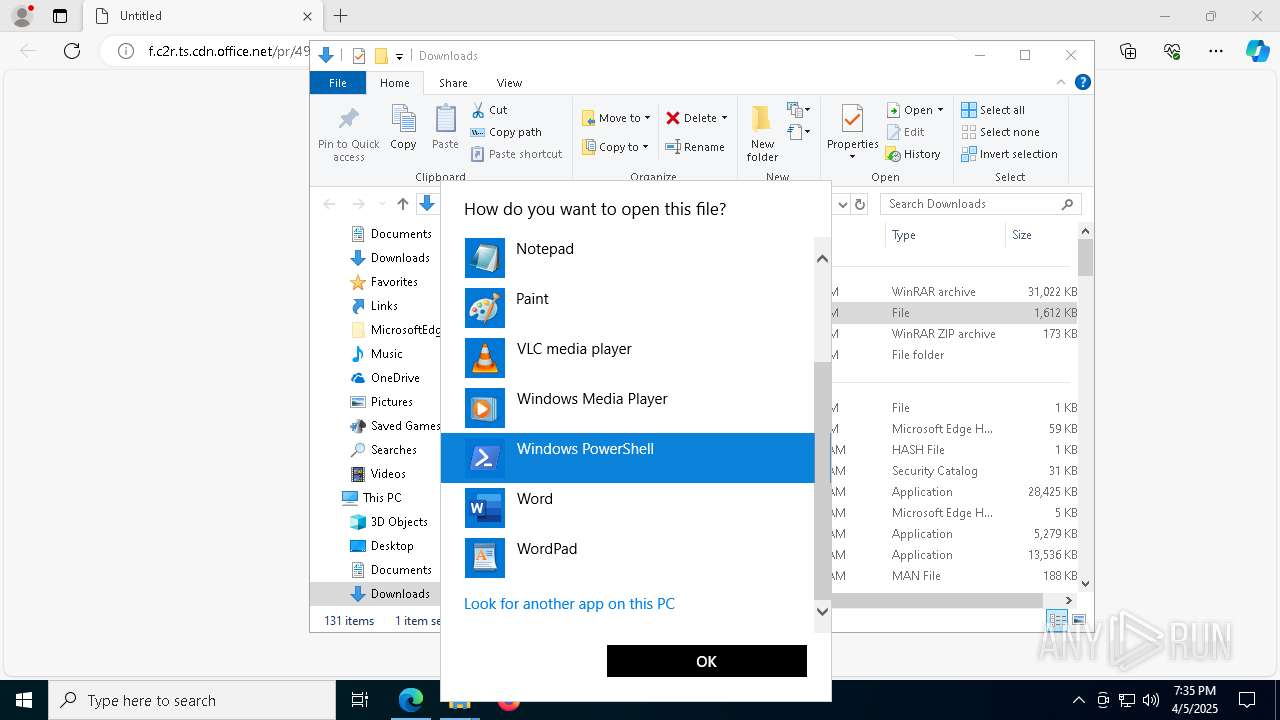This screenshot has width=1280, height=720.
Task: Pick WordPad from the app list
Action: click(x=628, y=558)
